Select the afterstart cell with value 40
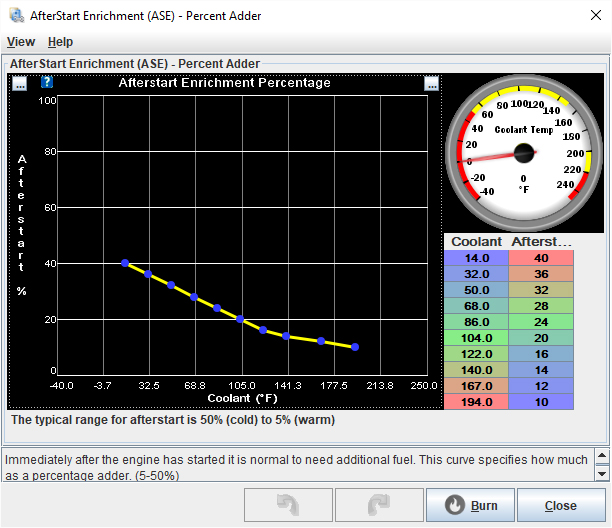 tap(541, 258)
